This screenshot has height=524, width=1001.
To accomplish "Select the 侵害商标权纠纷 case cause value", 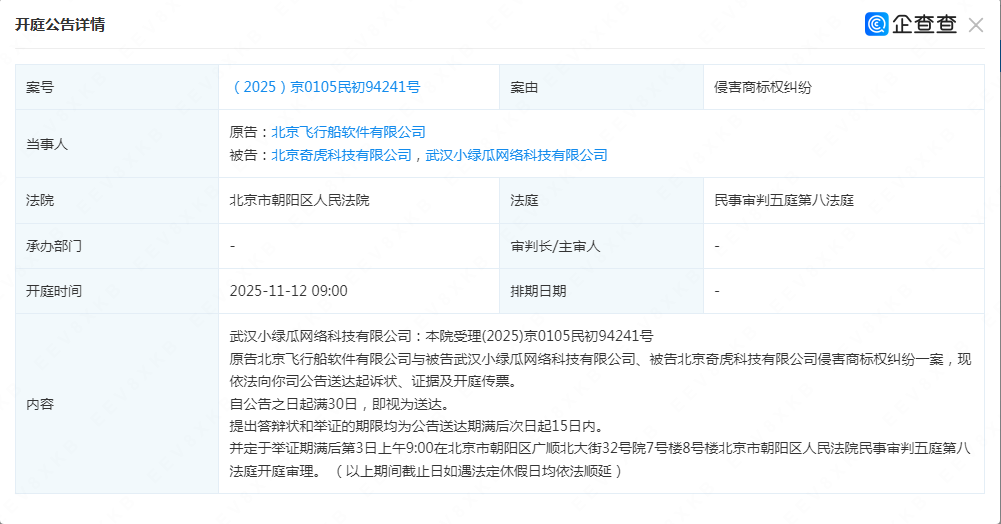I will click(763, 87).
